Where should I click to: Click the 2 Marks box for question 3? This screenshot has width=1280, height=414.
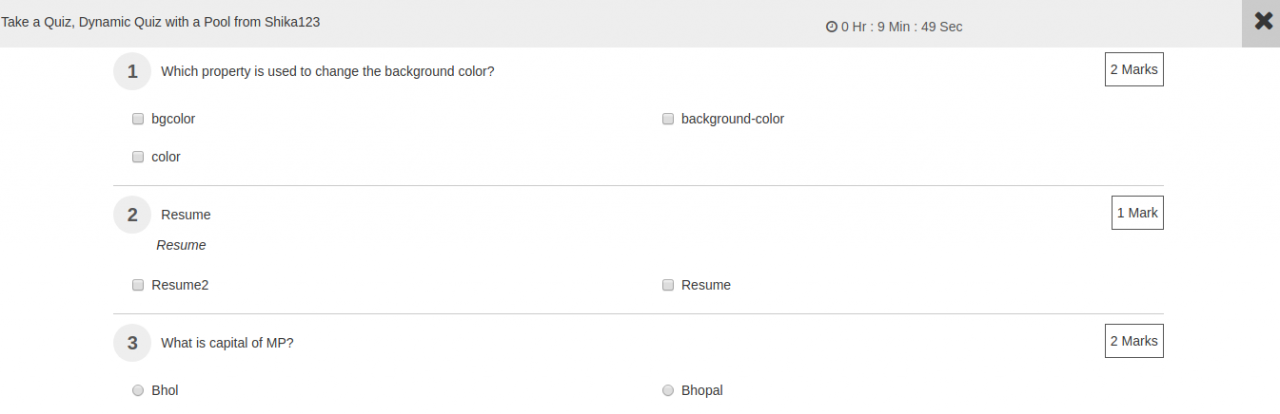pyautogui.click(x=1134, y=341)
